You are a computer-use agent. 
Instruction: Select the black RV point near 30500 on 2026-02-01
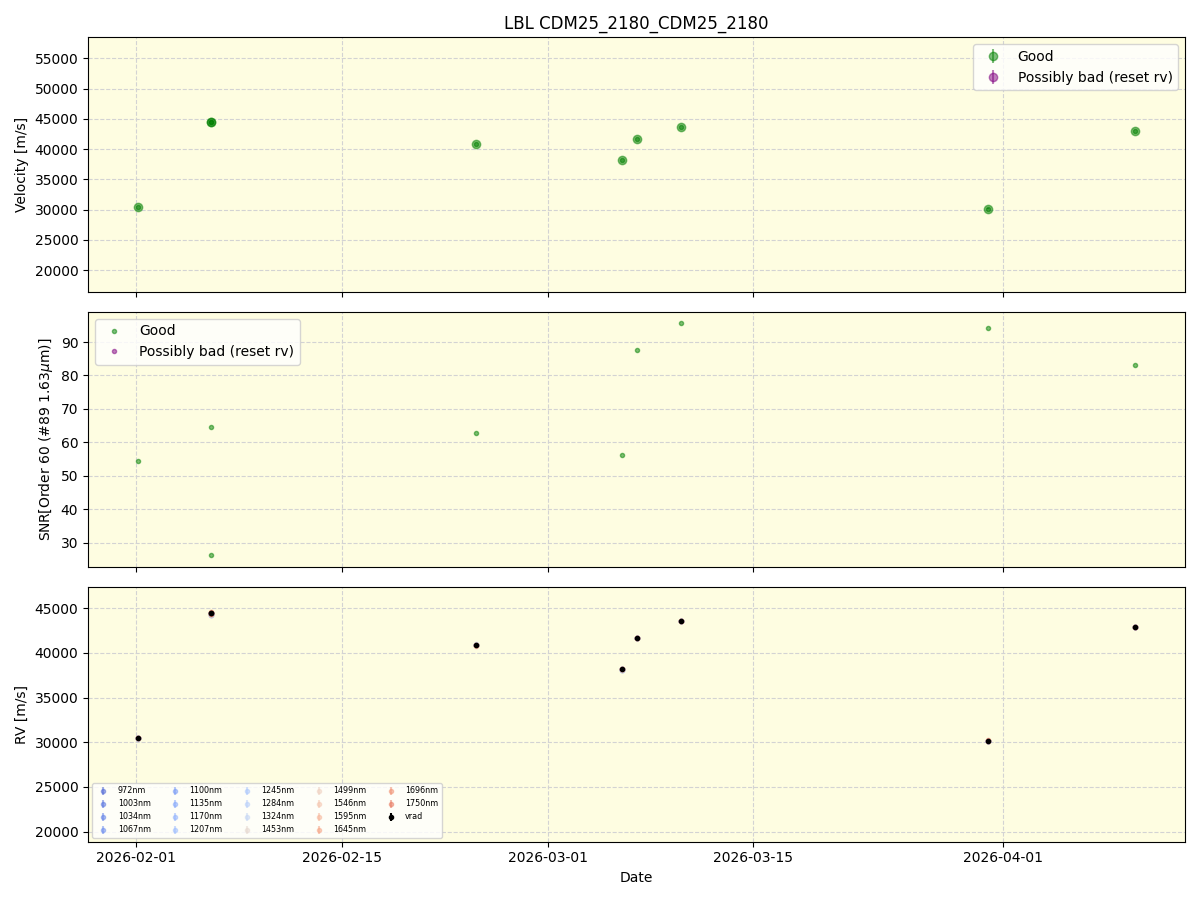[x=138, y=738]
